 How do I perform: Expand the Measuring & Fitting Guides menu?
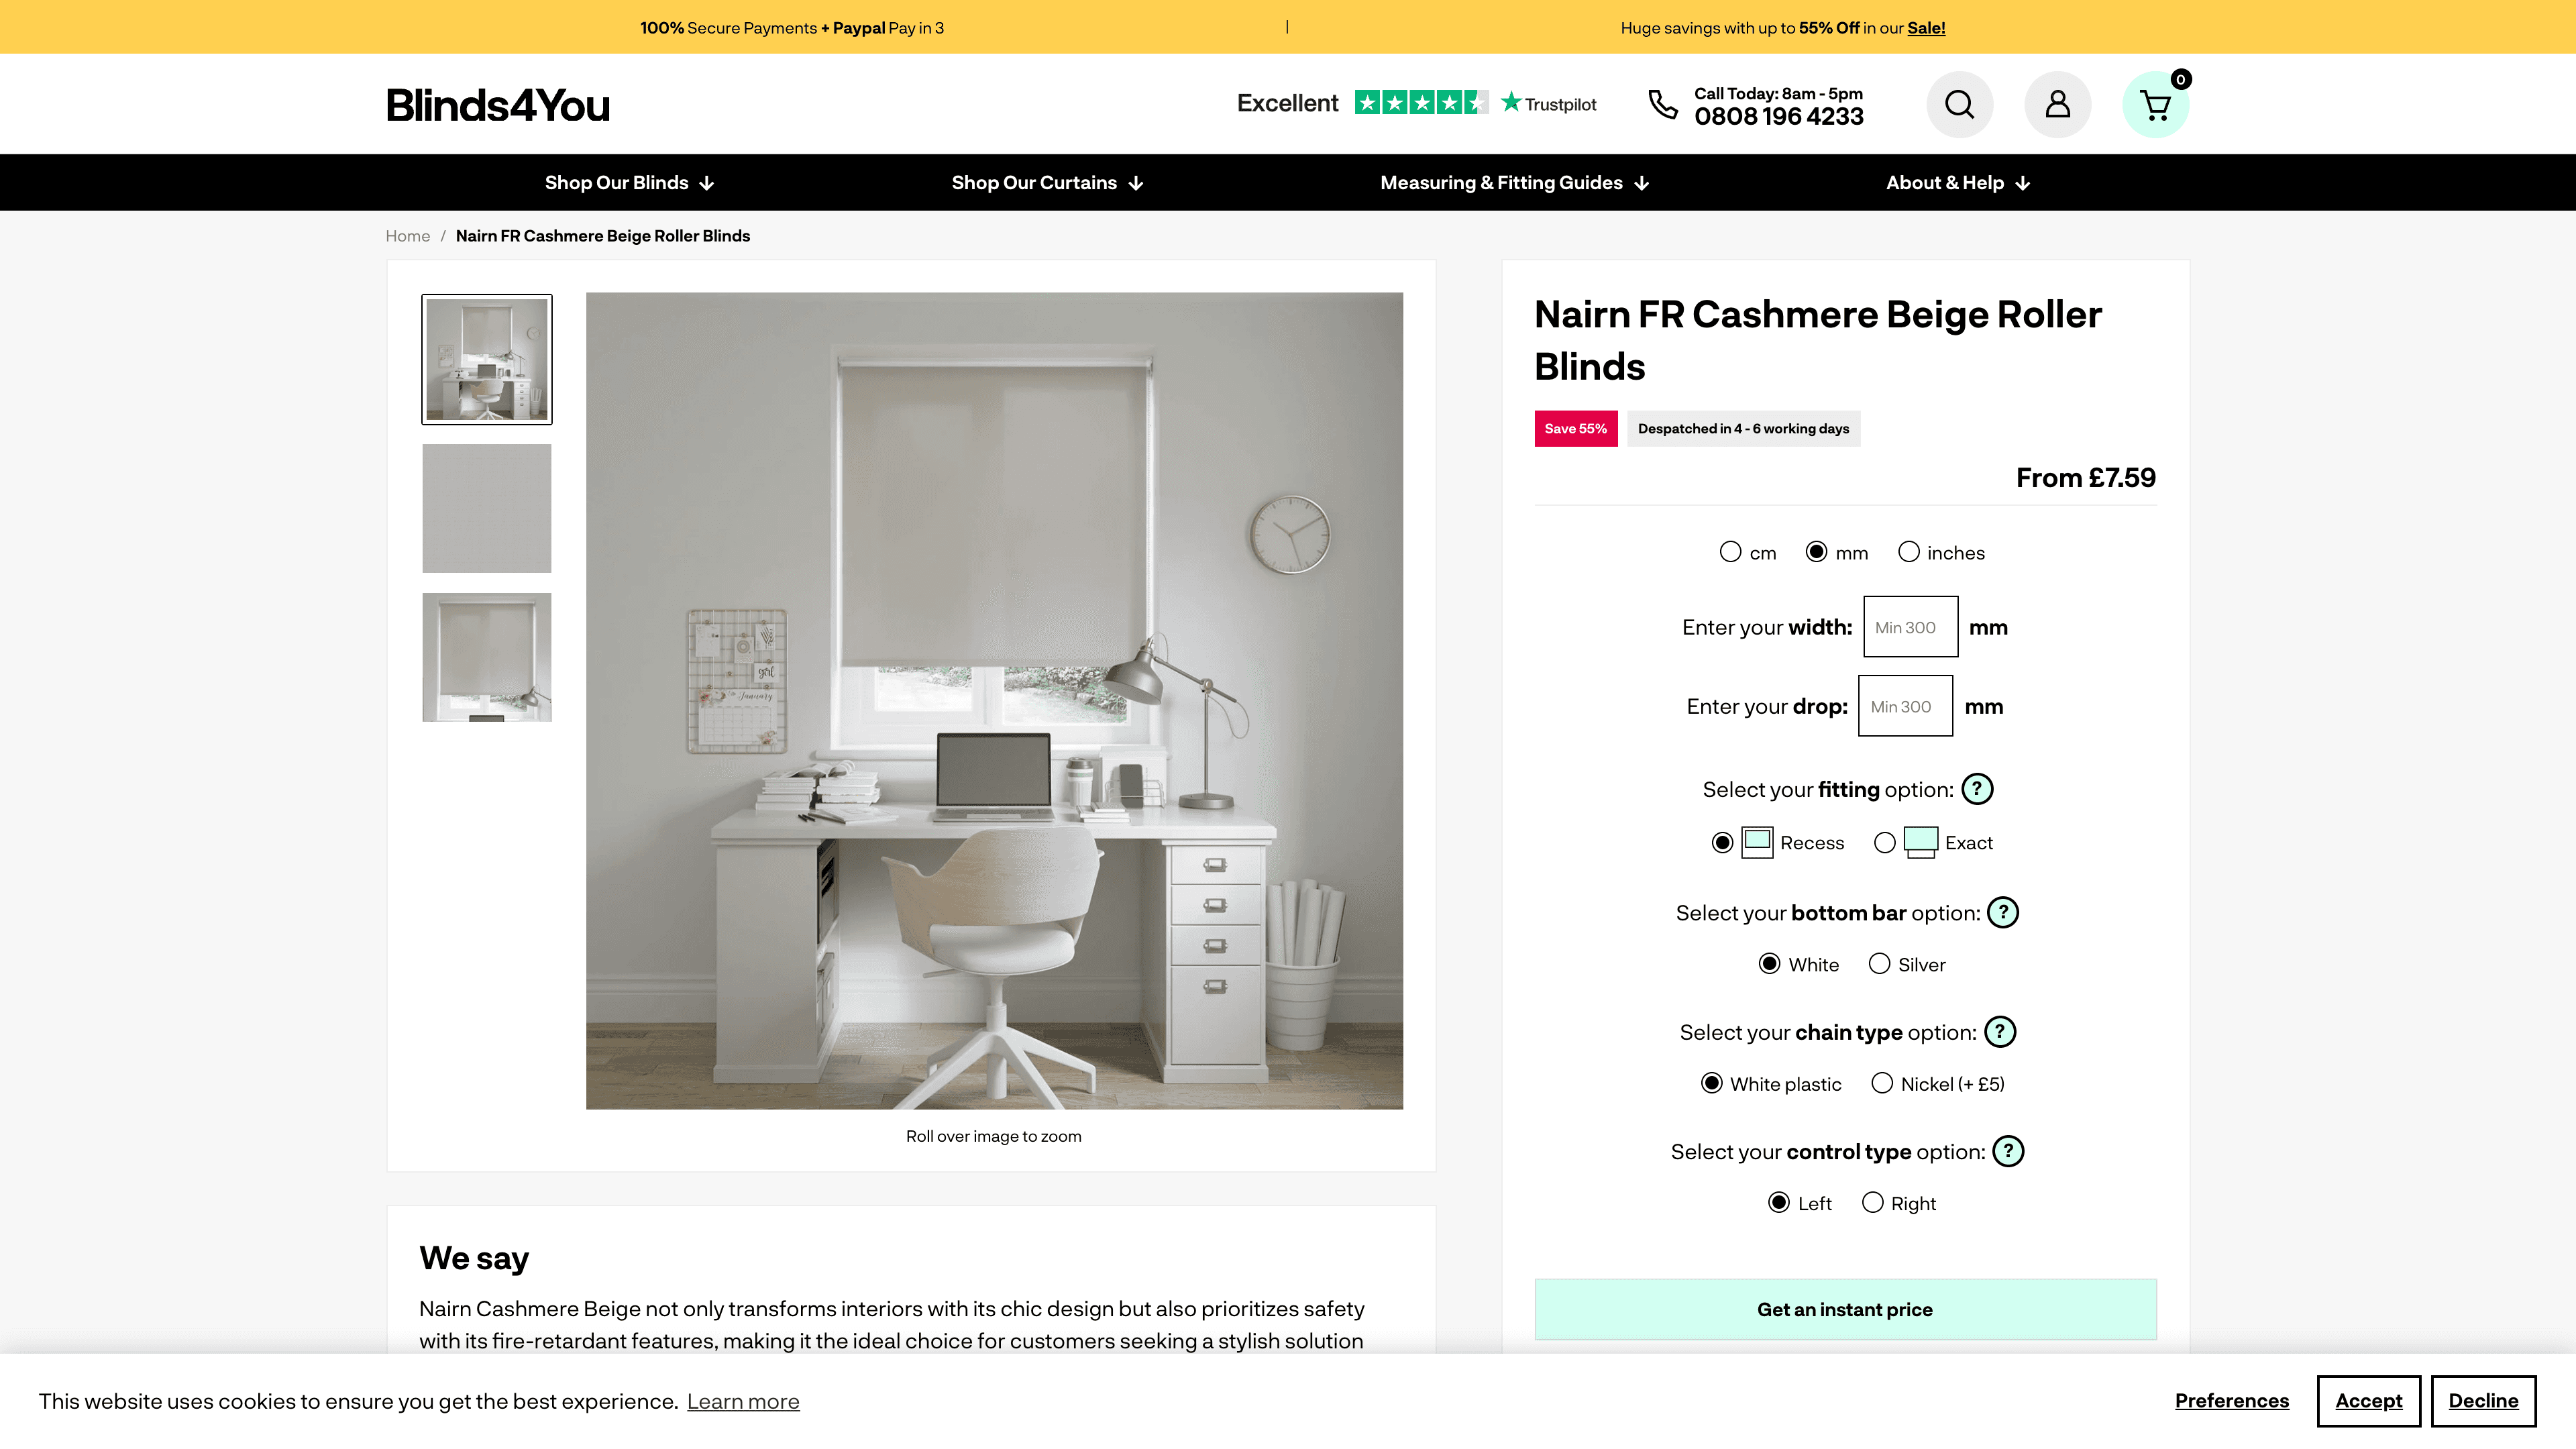click(x=1514, y=183)
